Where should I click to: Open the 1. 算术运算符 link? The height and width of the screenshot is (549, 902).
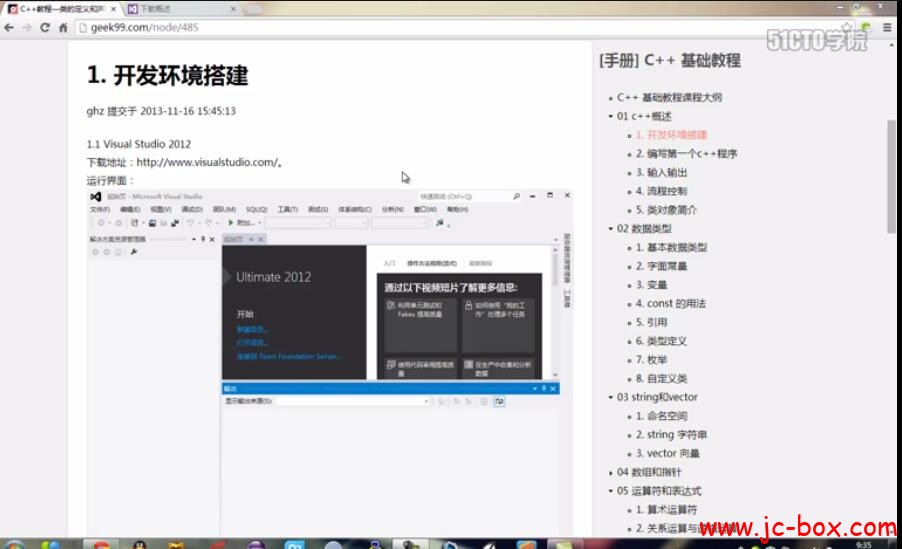click(x=666, y=510)
